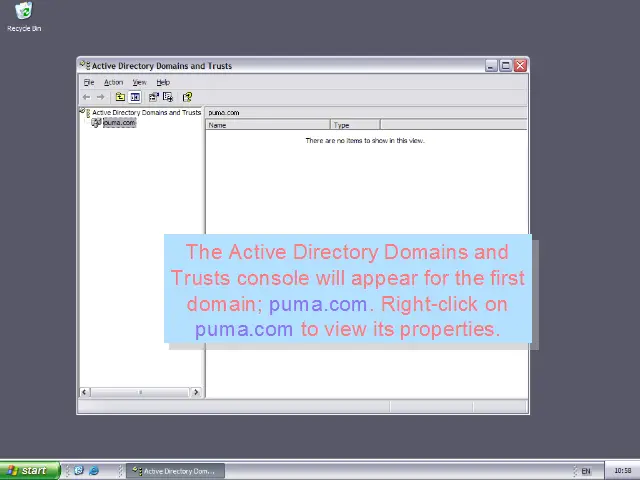This screenshot has height=480, width=640.
Task: Click the horizontal scrollbar thumb in tree pane
Action: click(140, 392)
